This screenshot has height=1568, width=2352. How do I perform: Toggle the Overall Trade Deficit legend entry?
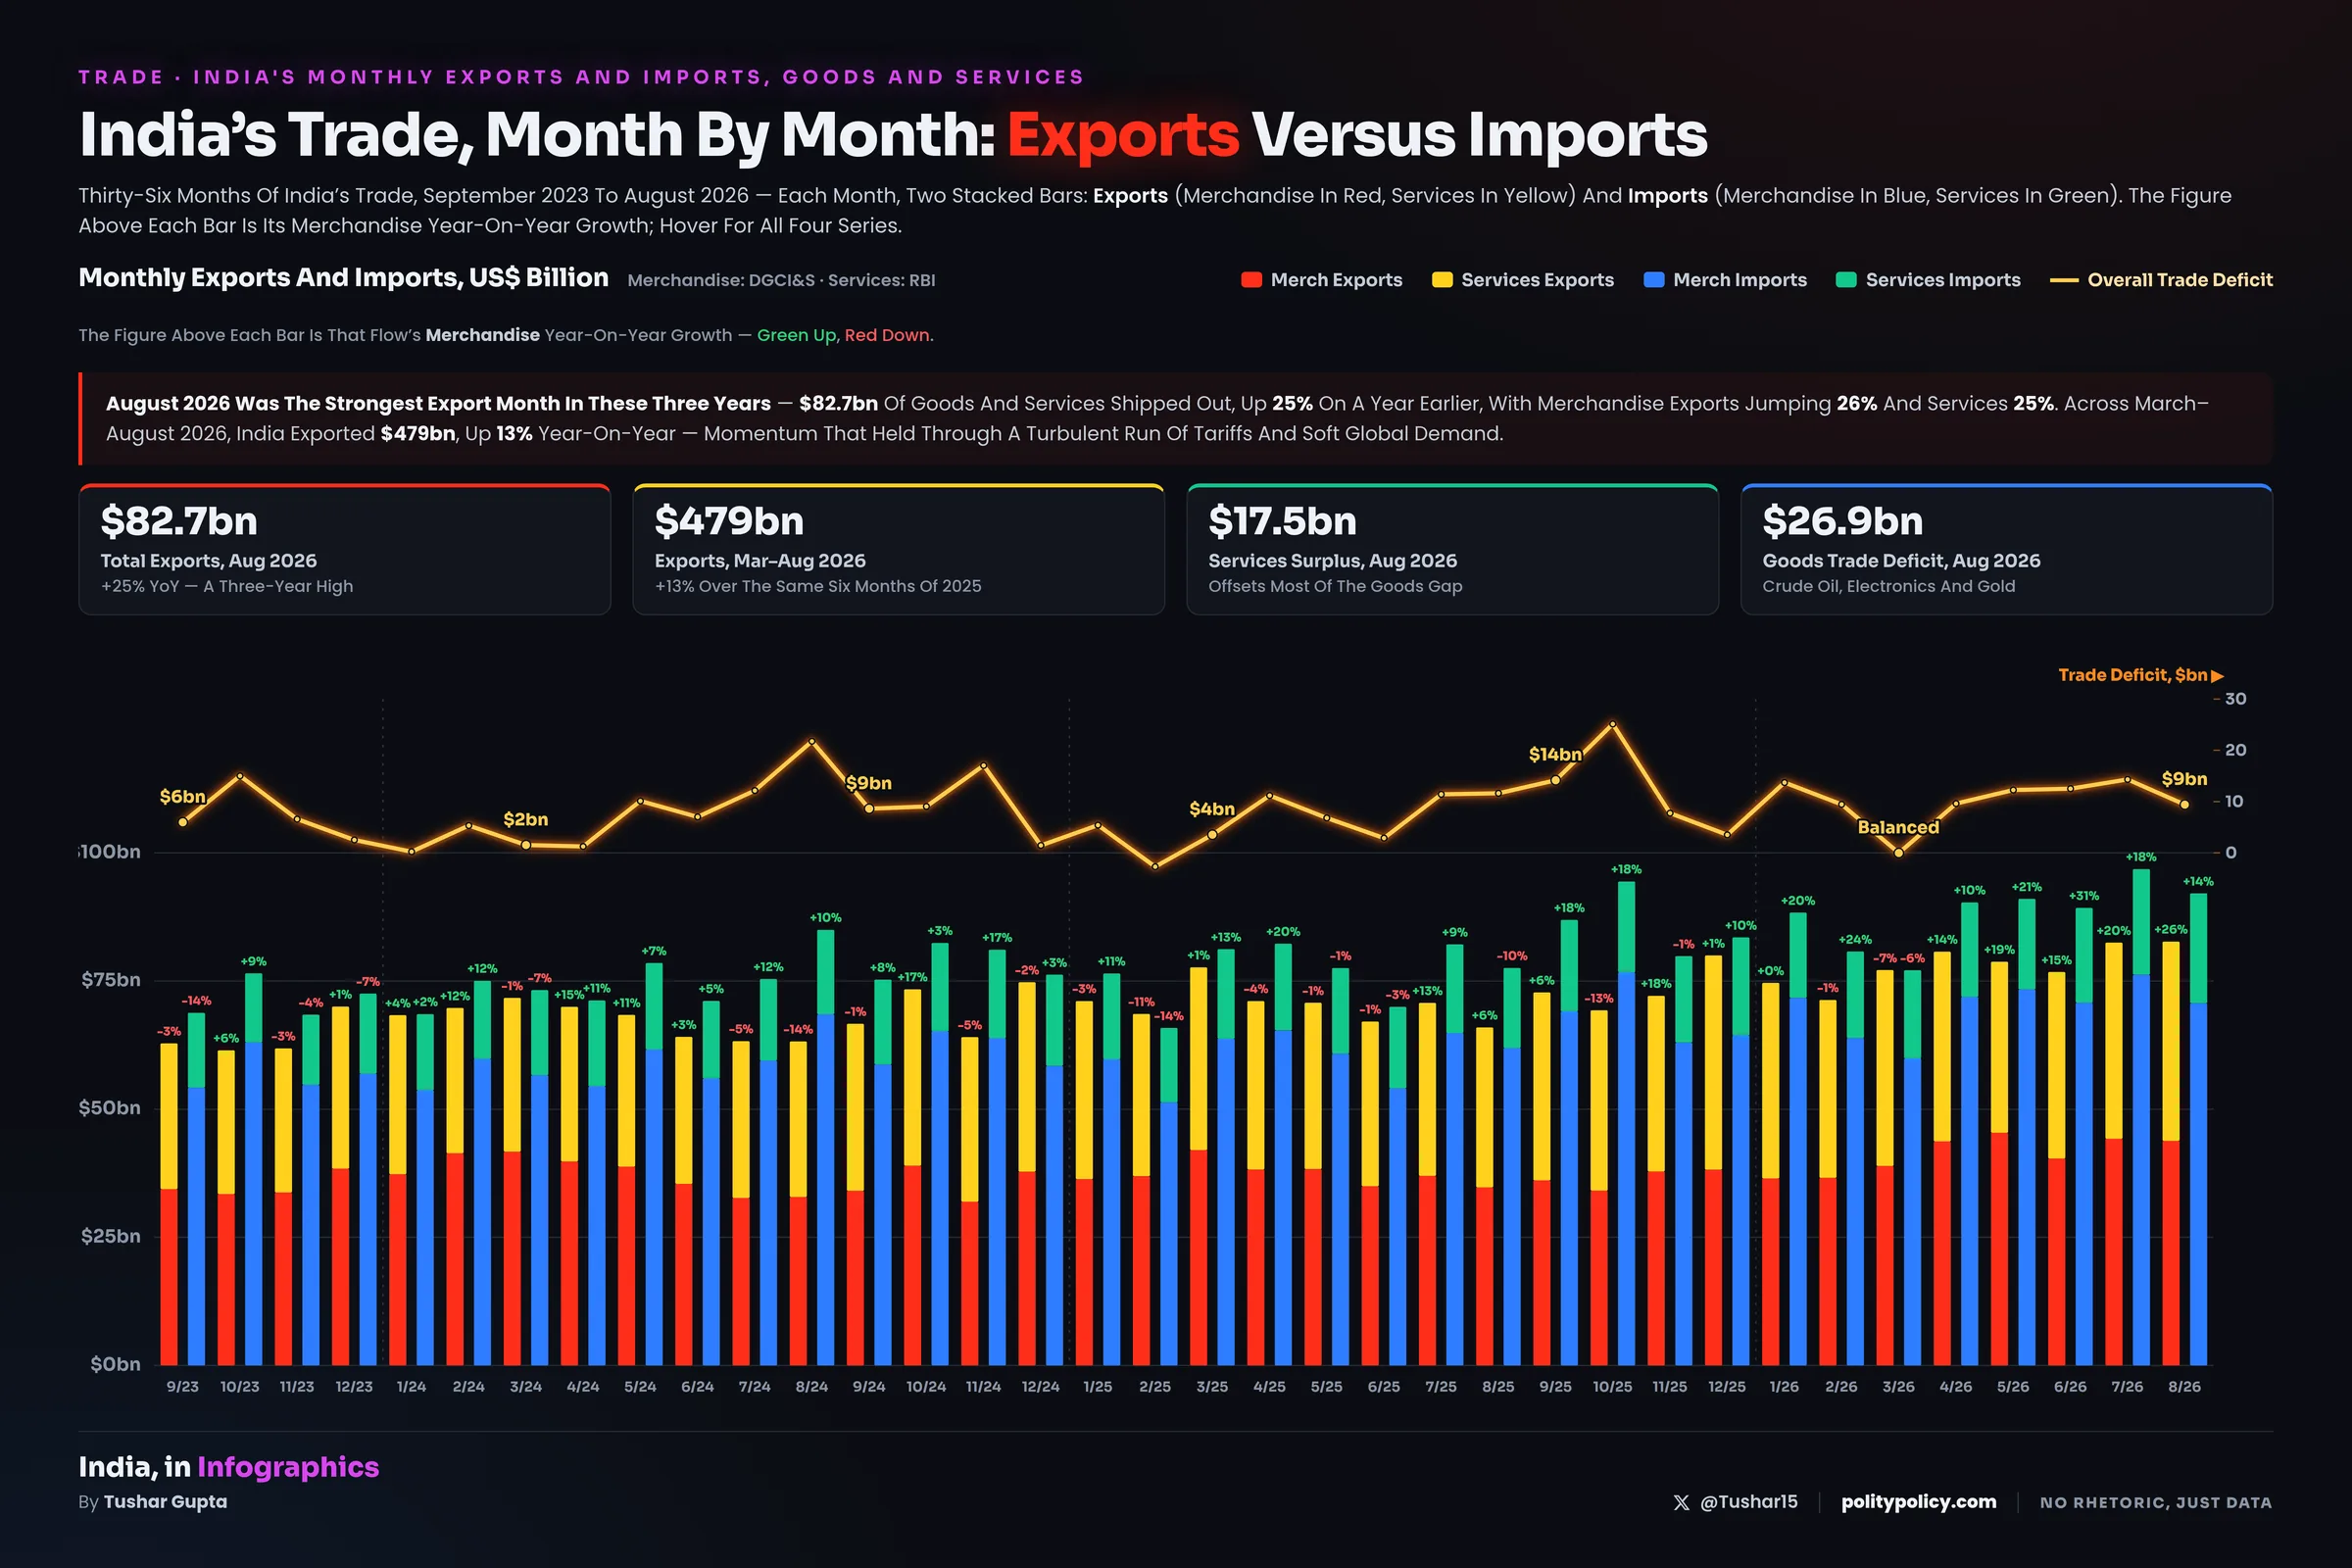[2161, 280]
